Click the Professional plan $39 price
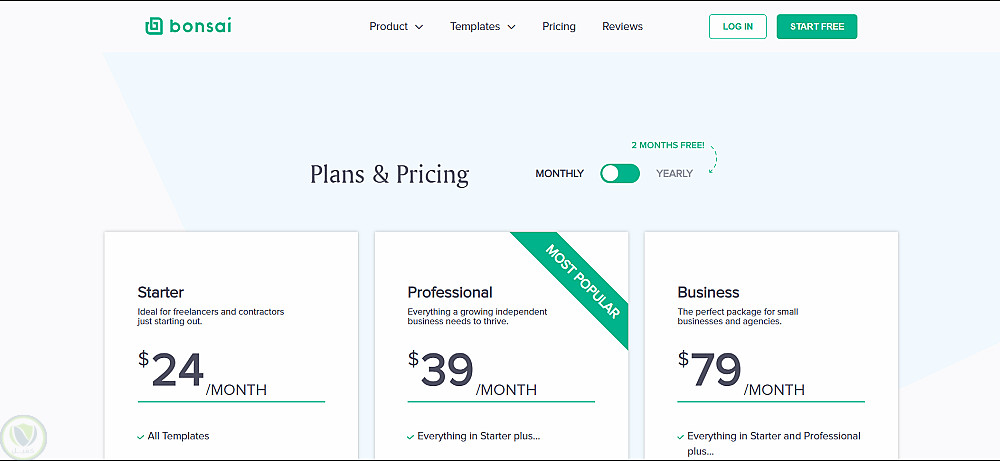 (441, 370)
